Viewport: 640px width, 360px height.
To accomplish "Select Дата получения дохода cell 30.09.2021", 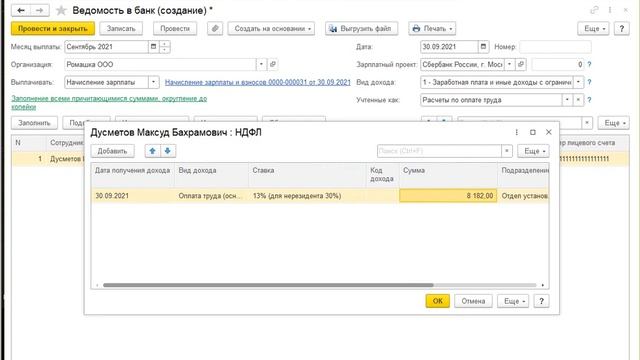I will tap(133, 196).
